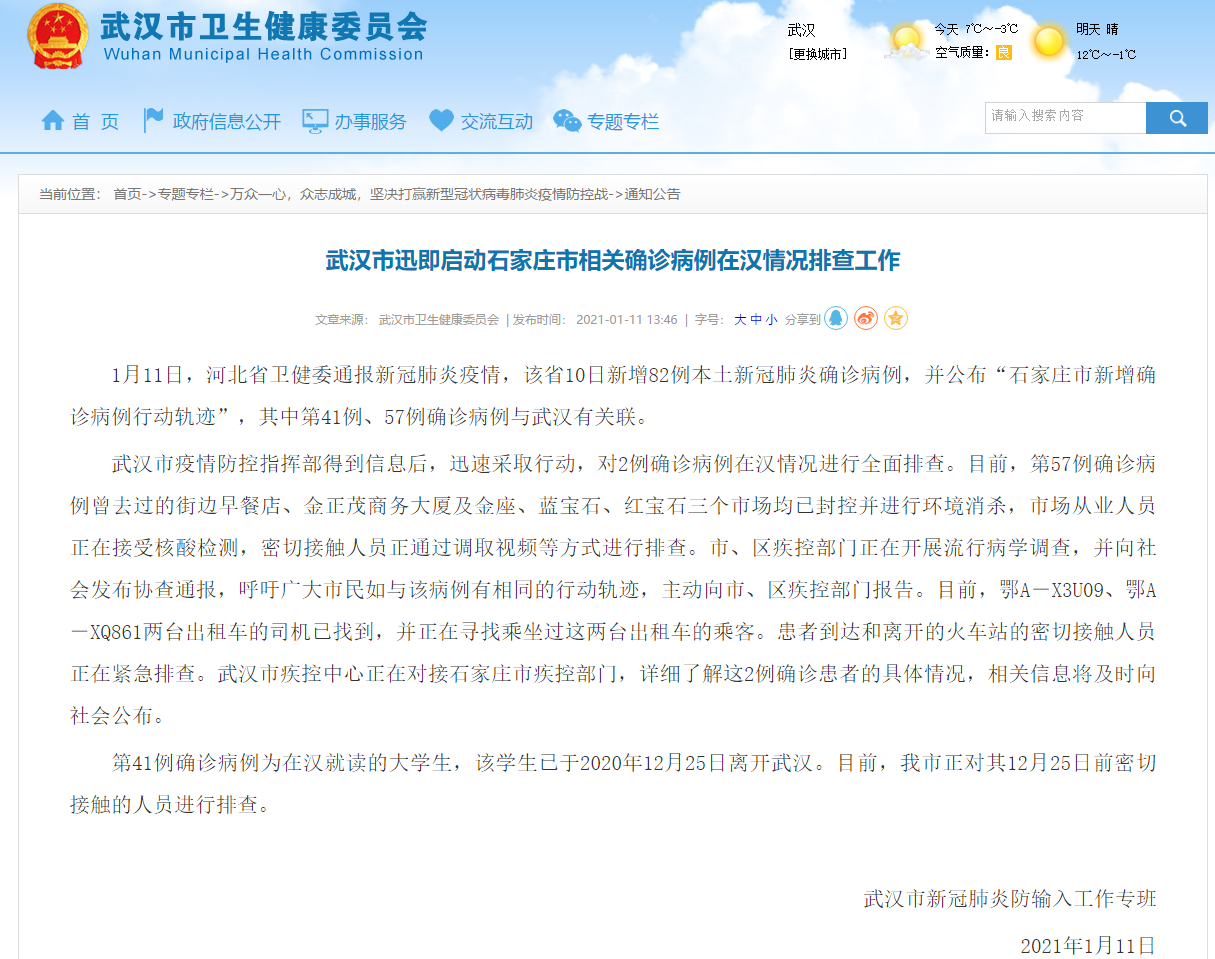
Task: Share article via QQ penguin icon
Action: pyautogui.click(x=835, y=319)
